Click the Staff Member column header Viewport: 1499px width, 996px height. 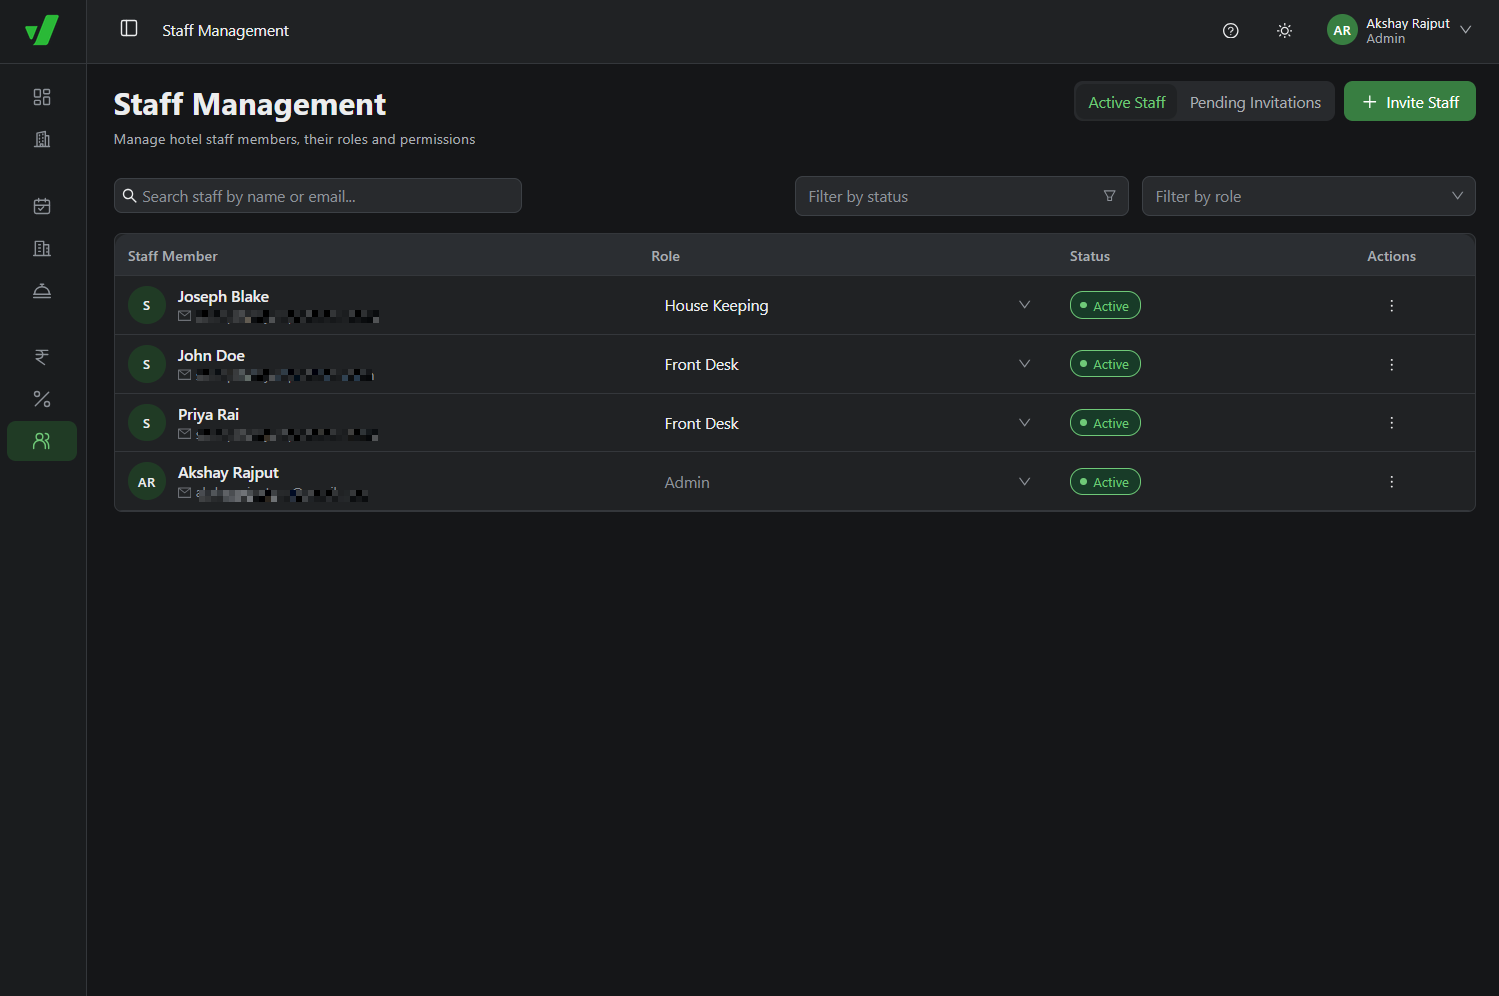tap(173, 256)
